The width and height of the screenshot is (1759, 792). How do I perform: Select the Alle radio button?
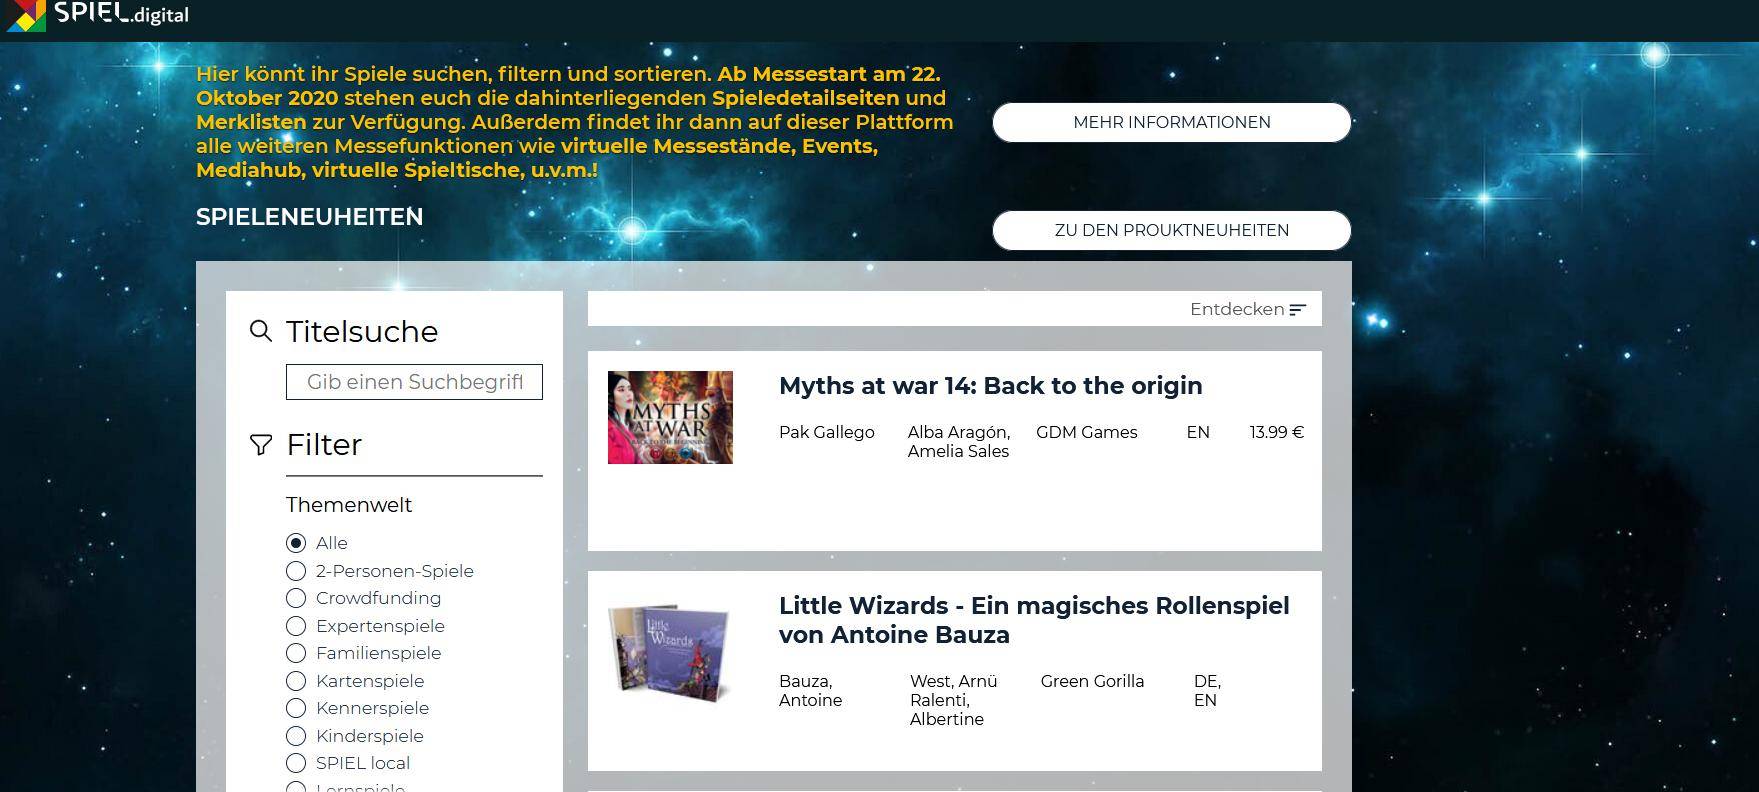tap(296, 543)
